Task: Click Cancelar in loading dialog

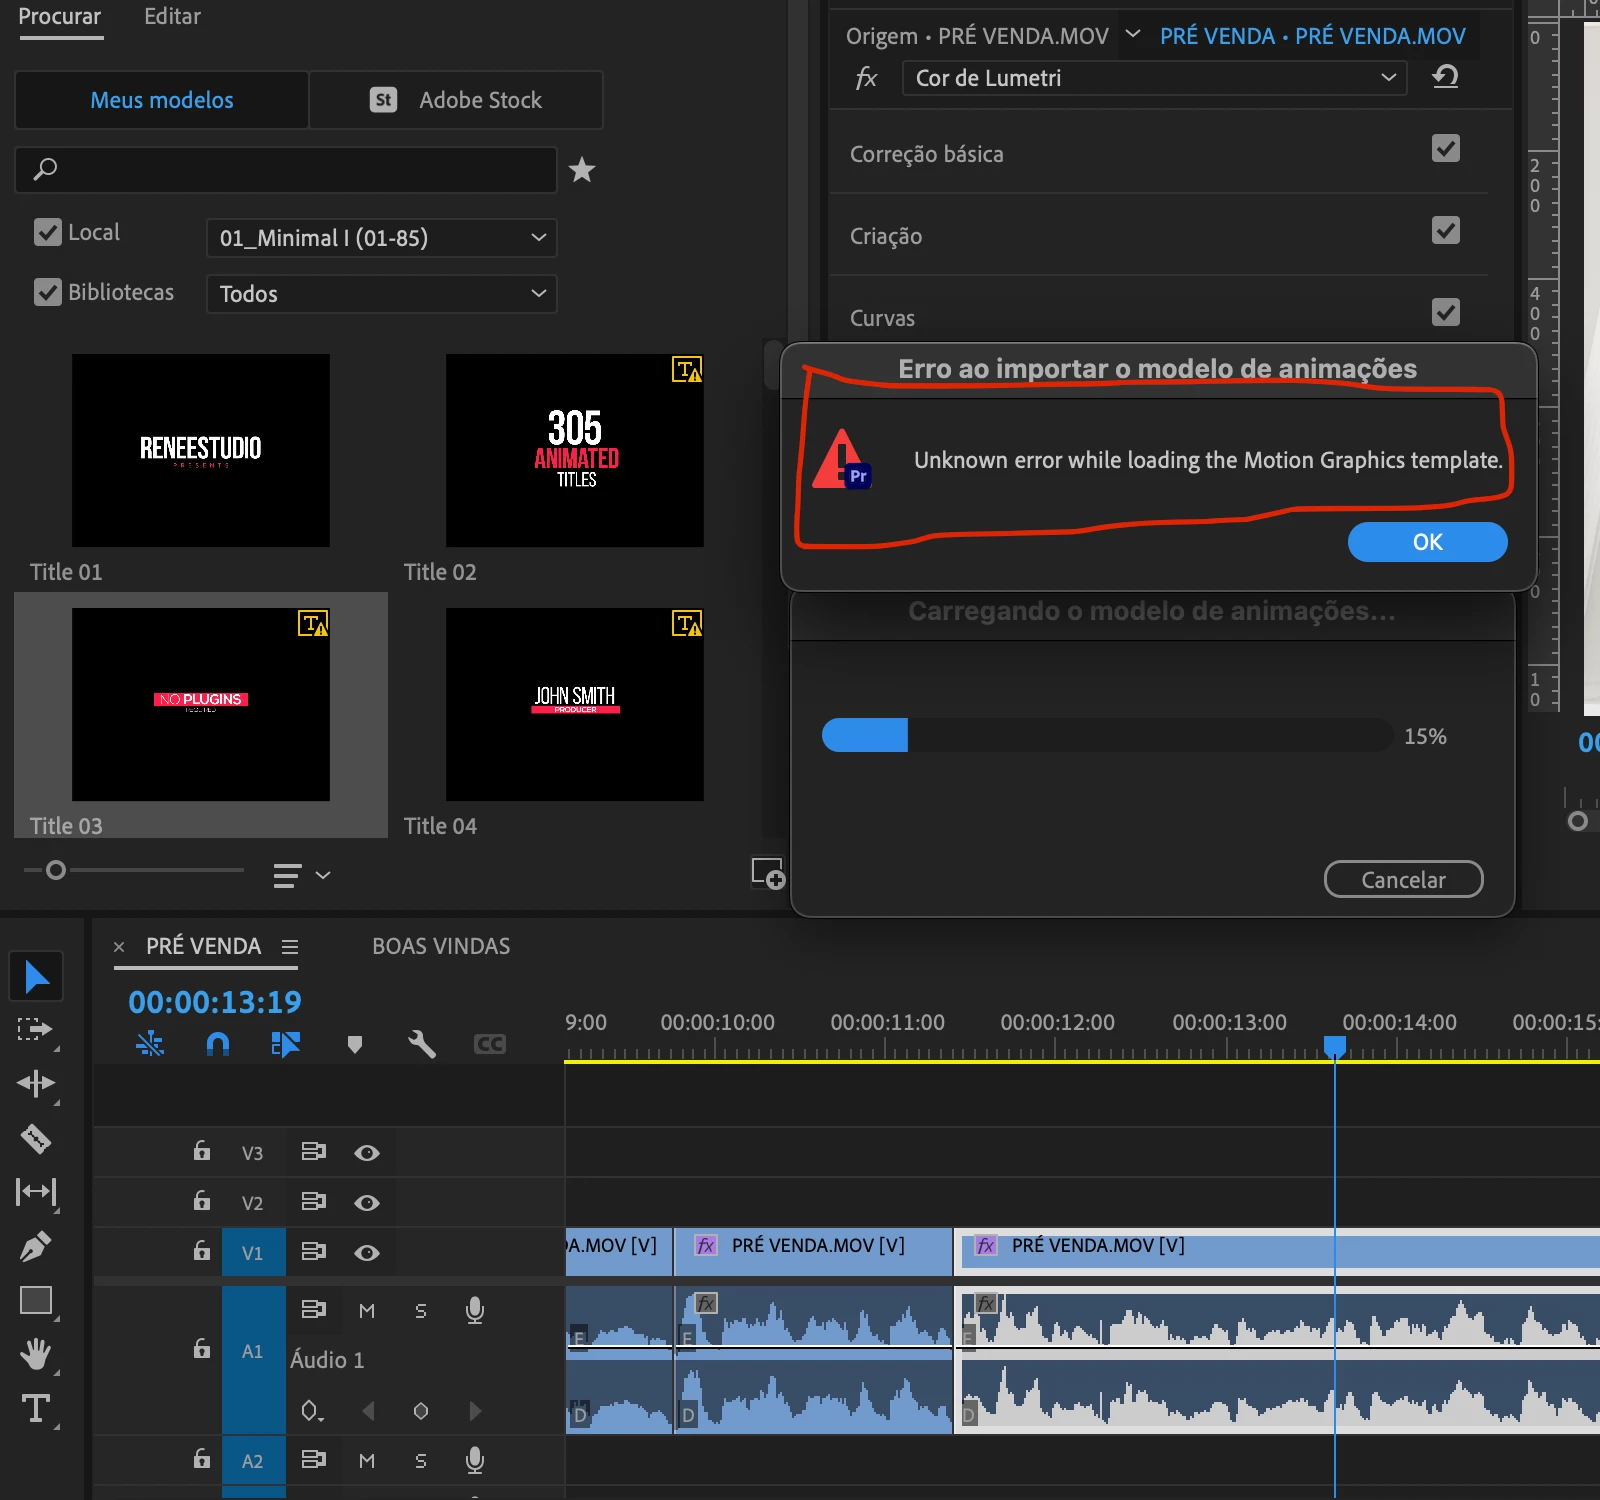Action: click(x=1403, y=879)
